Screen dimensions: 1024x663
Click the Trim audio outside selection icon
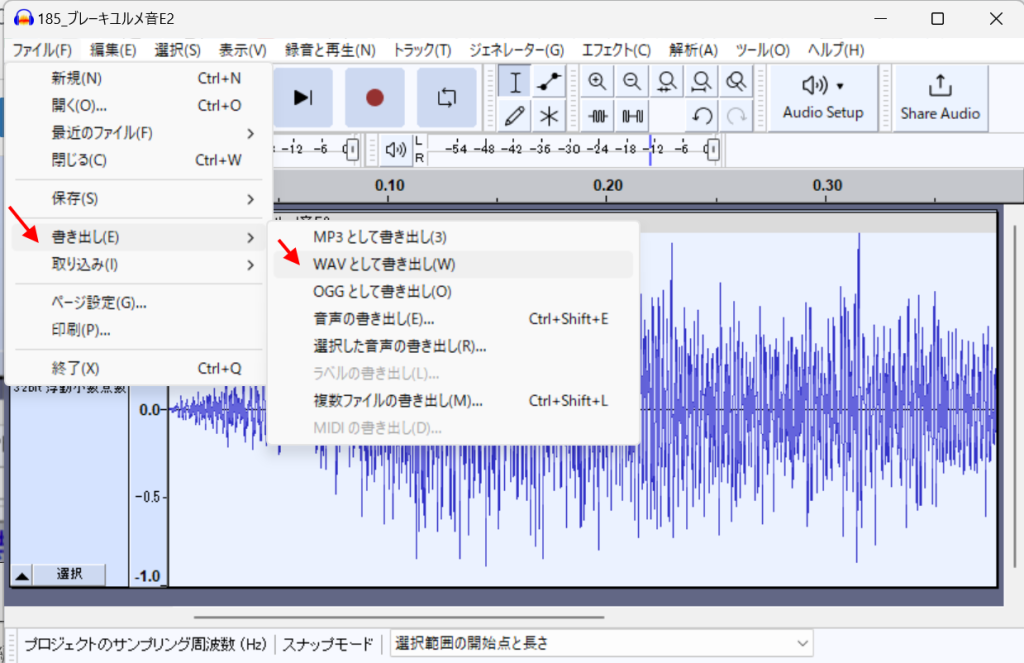click(598, 115)
